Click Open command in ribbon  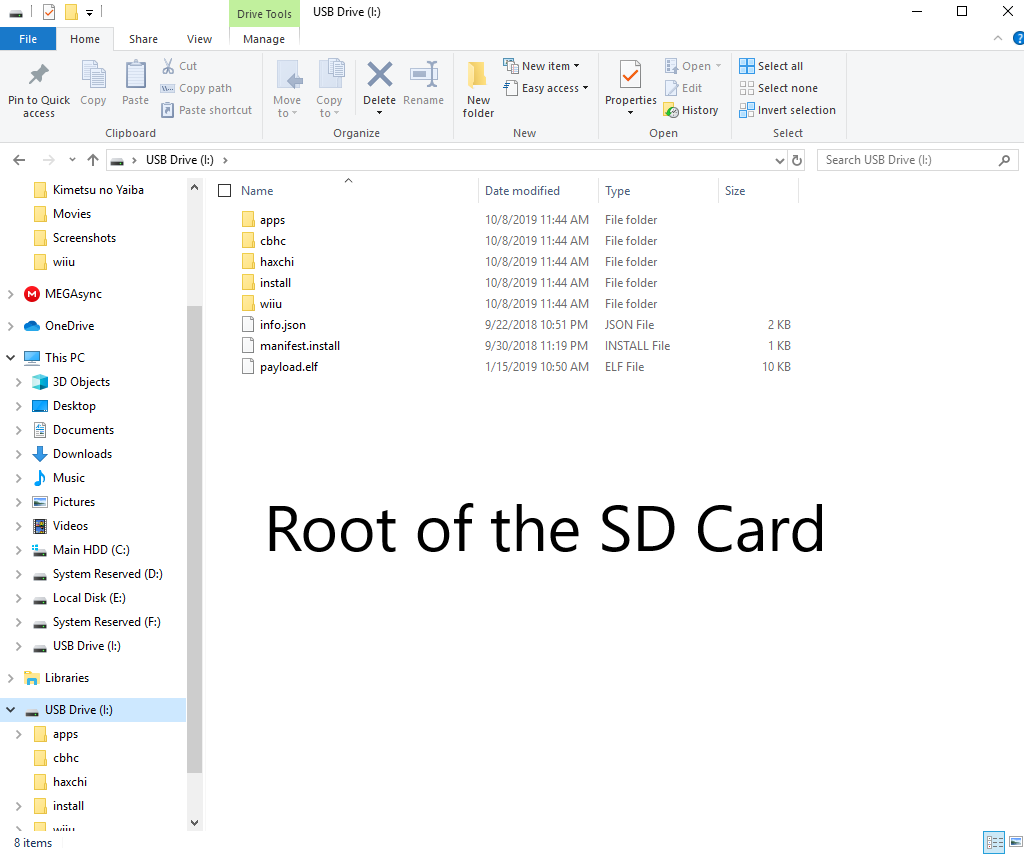coord(692,66)
